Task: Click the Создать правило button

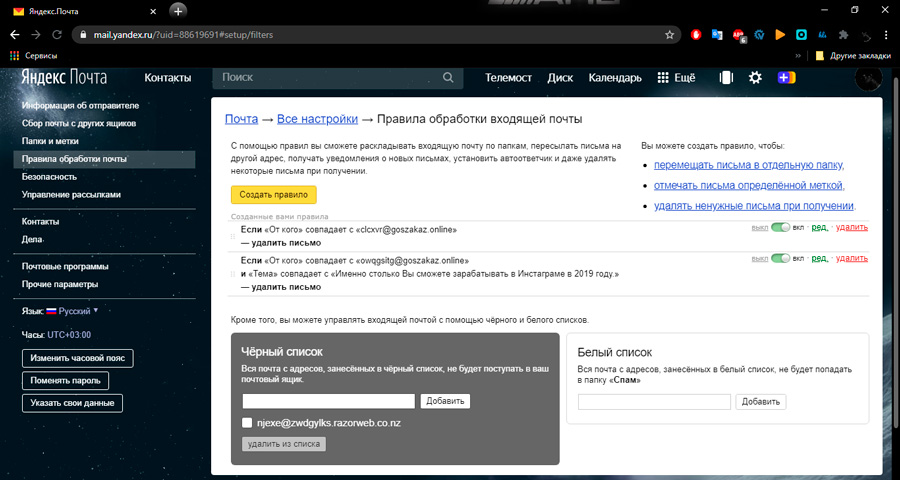Action: [273, 195]
